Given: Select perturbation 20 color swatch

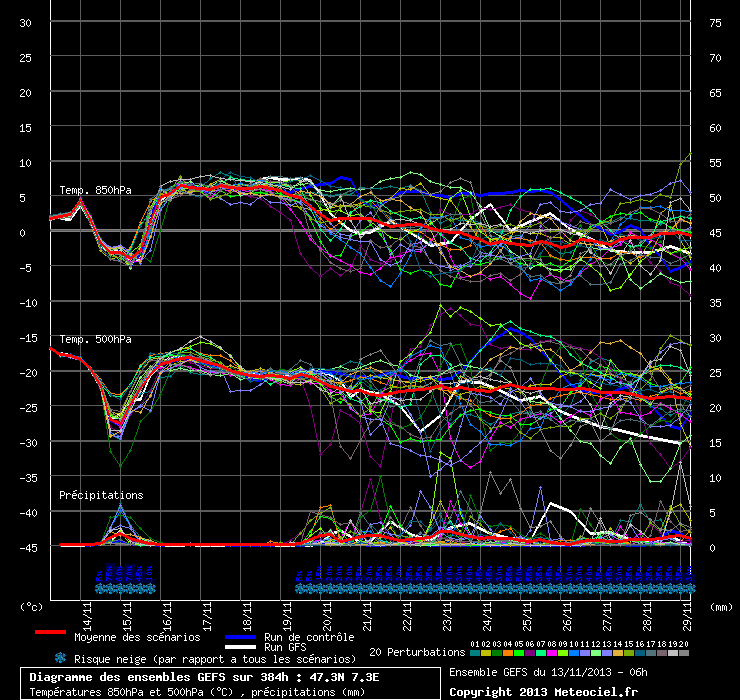Looking at the screenshot, I should (x=684, y=652).
